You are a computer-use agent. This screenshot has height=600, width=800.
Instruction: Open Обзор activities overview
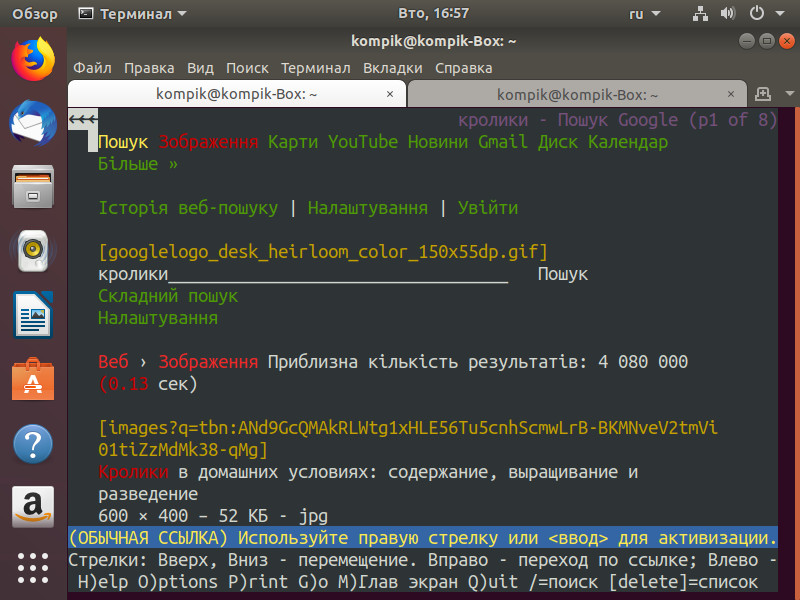[x=35, y=14]
